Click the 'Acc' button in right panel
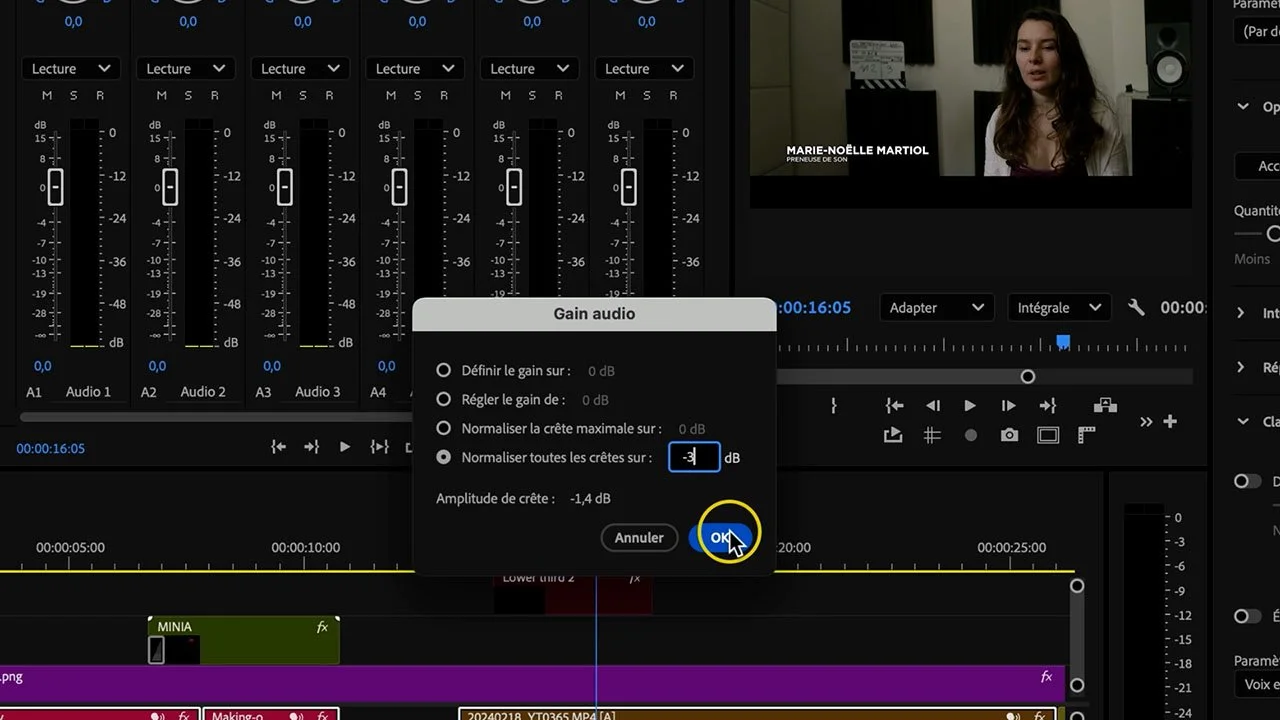The width and height of the screenshot is (1280, 720). point(1257,166)
